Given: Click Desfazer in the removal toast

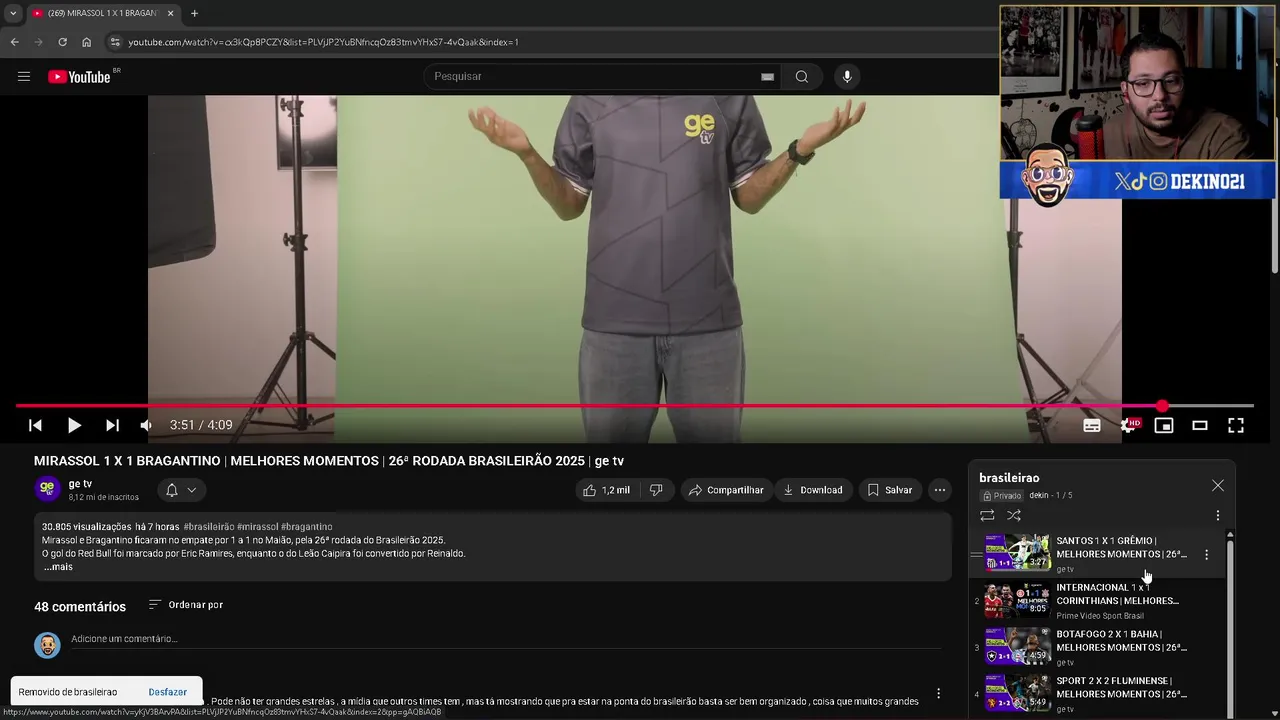Looking at the screenshot, I should (x=168, y=692).
